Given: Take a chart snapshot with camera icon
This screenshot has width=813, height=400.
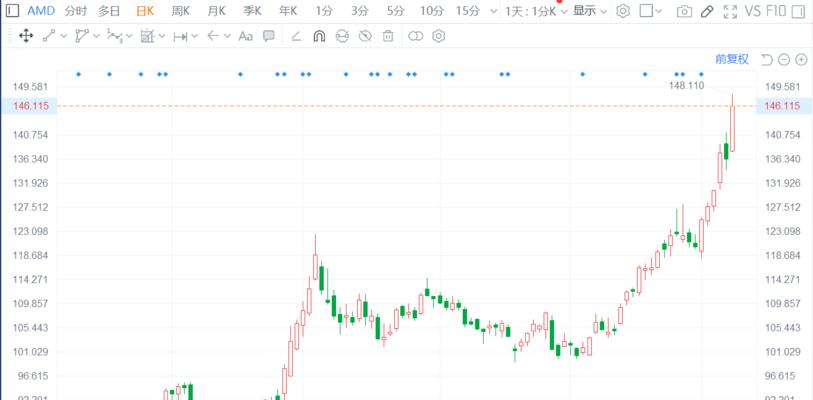Looking at the screenshot, I should 684,11.
